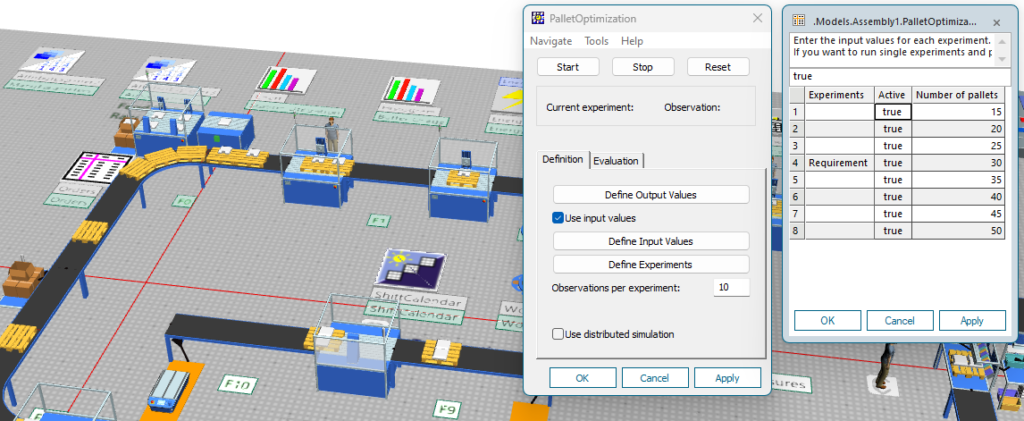Enable Use distributed simulation checkbox
This screenshot has width=1024, height=421.
[x=559, y=334]
